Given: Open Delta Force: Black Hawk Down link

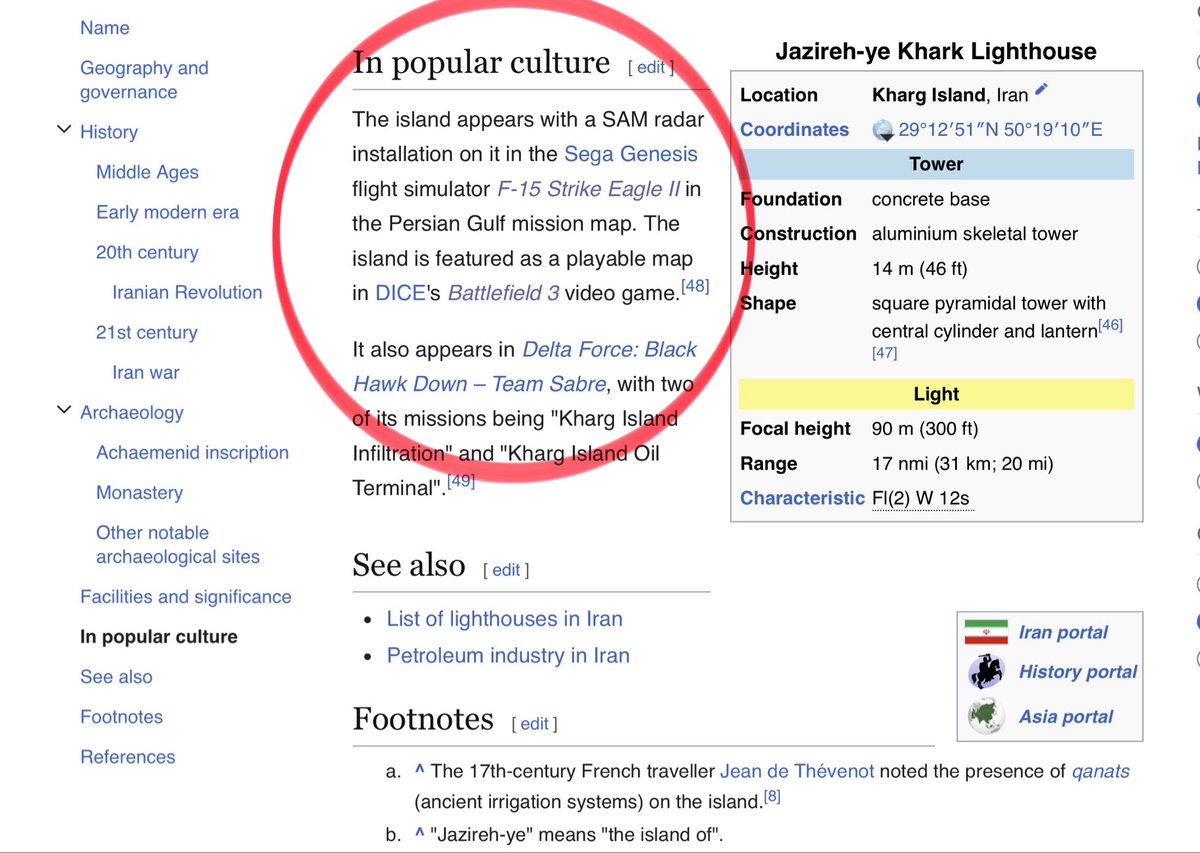Looking at the screenshot, I should [x=525, y=367].
